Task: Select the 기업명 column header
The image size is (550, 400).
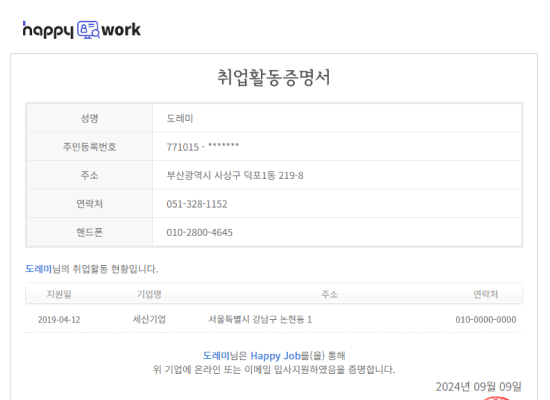Action: coord(149,294)
